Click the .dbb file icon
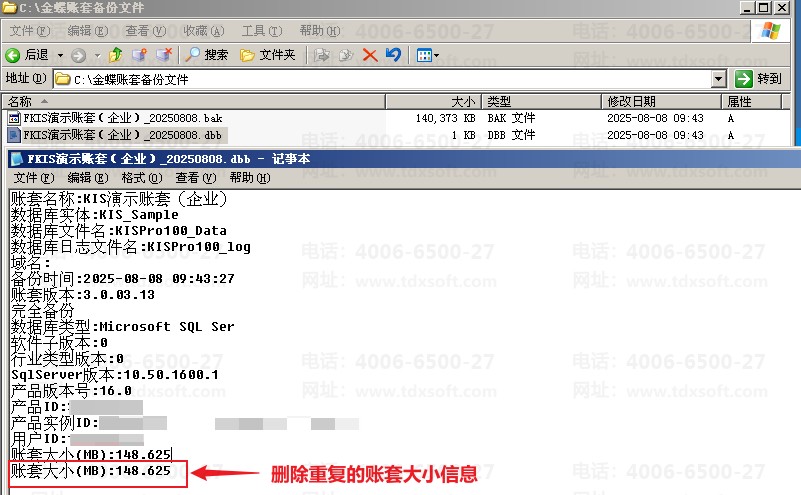Image resolution: width=801 pixels, height=495 pixels. coord(14,135)
